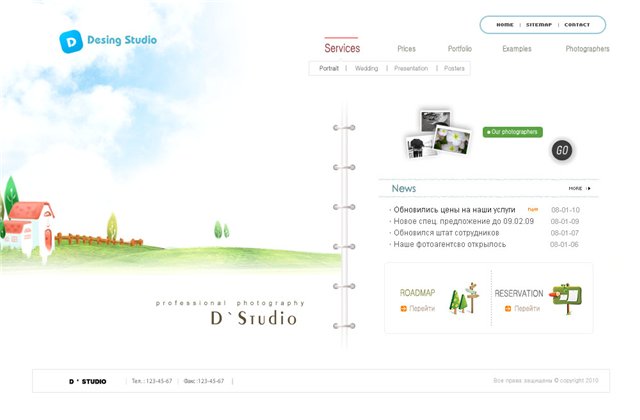Click date 08-01-07

(564, 233)
